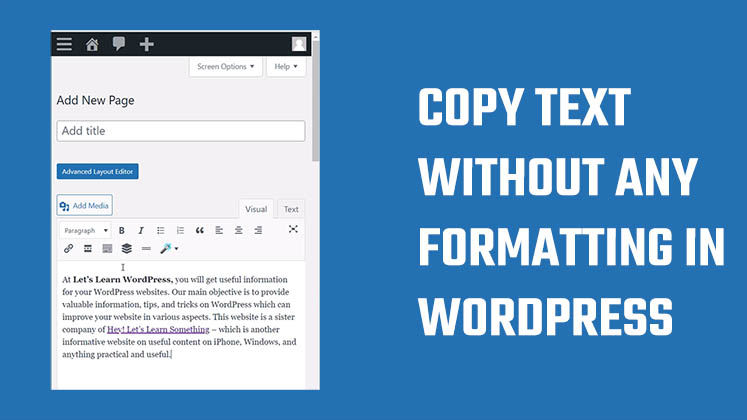
Task: Click the bold text 'Let's Learn WordPress,'
Action: tap(123, 280)
